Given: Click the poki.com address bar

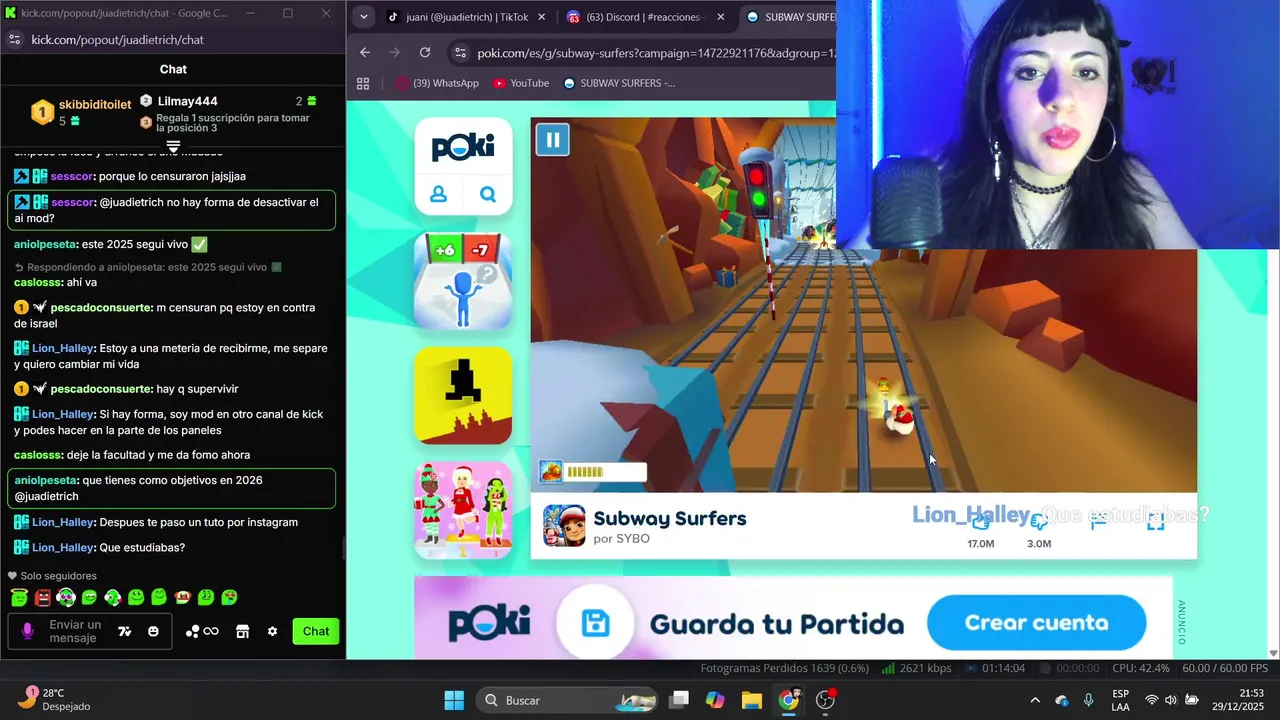Looking at the screenshot, I should pos(655,53).
